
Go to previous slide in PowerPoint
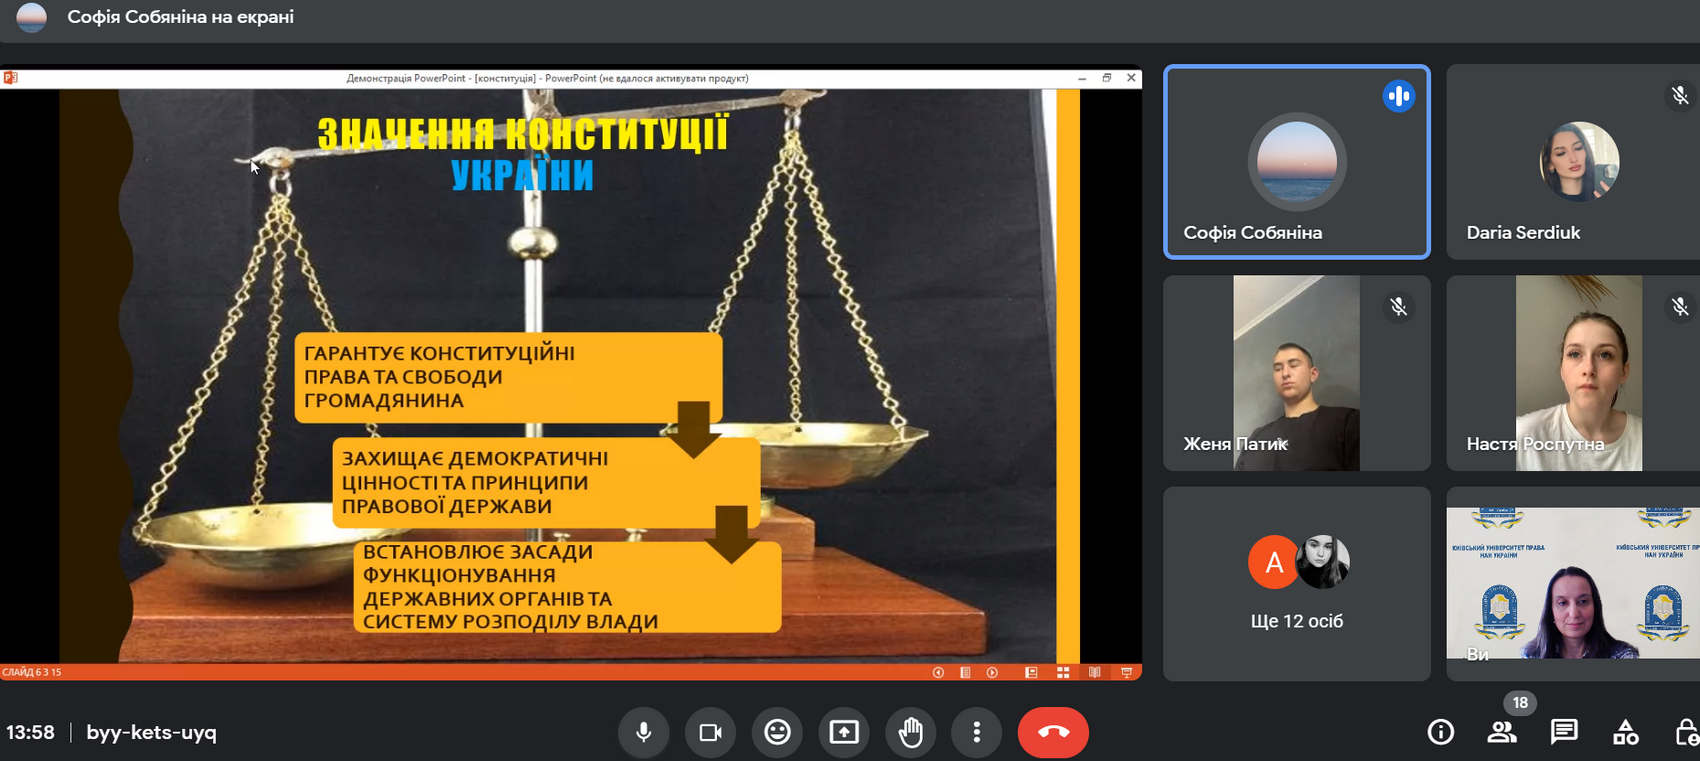[x=938, y=672]
